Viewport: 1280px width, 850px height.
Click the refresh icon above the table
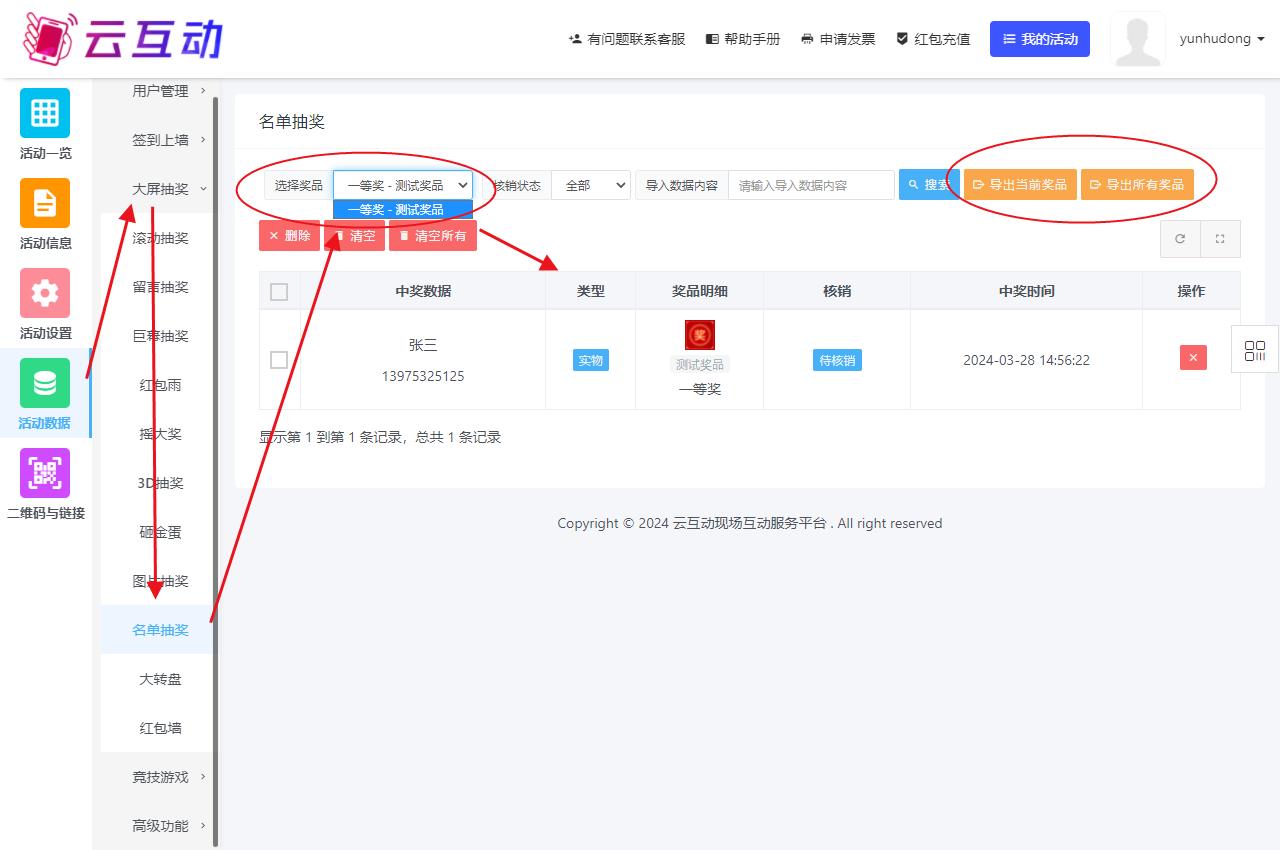(1180, 239)
